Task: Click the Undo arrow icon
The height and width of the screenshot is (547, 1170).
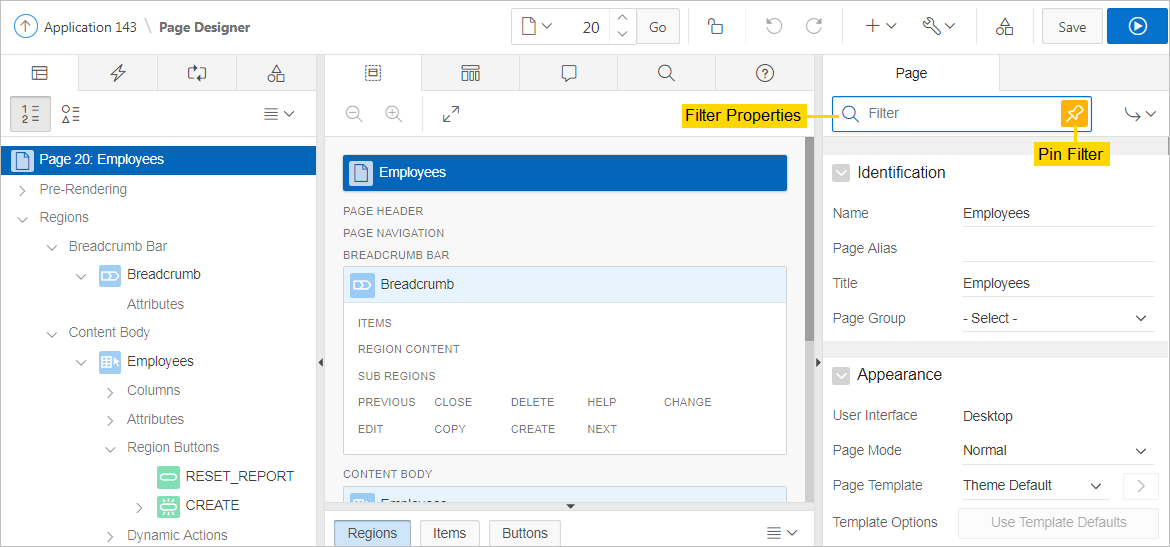Action: pyautogui.click(x=774, y=27)
